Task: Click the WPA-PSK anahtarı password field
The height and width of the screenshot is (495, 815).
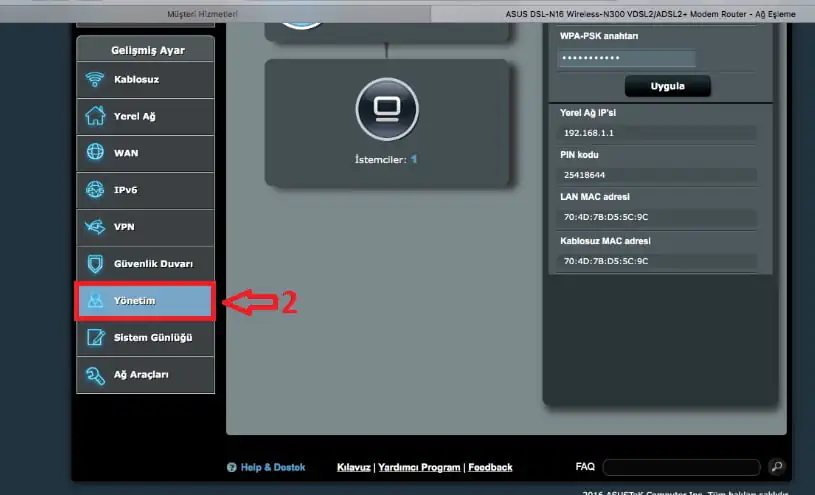Action: pos(626,58)
